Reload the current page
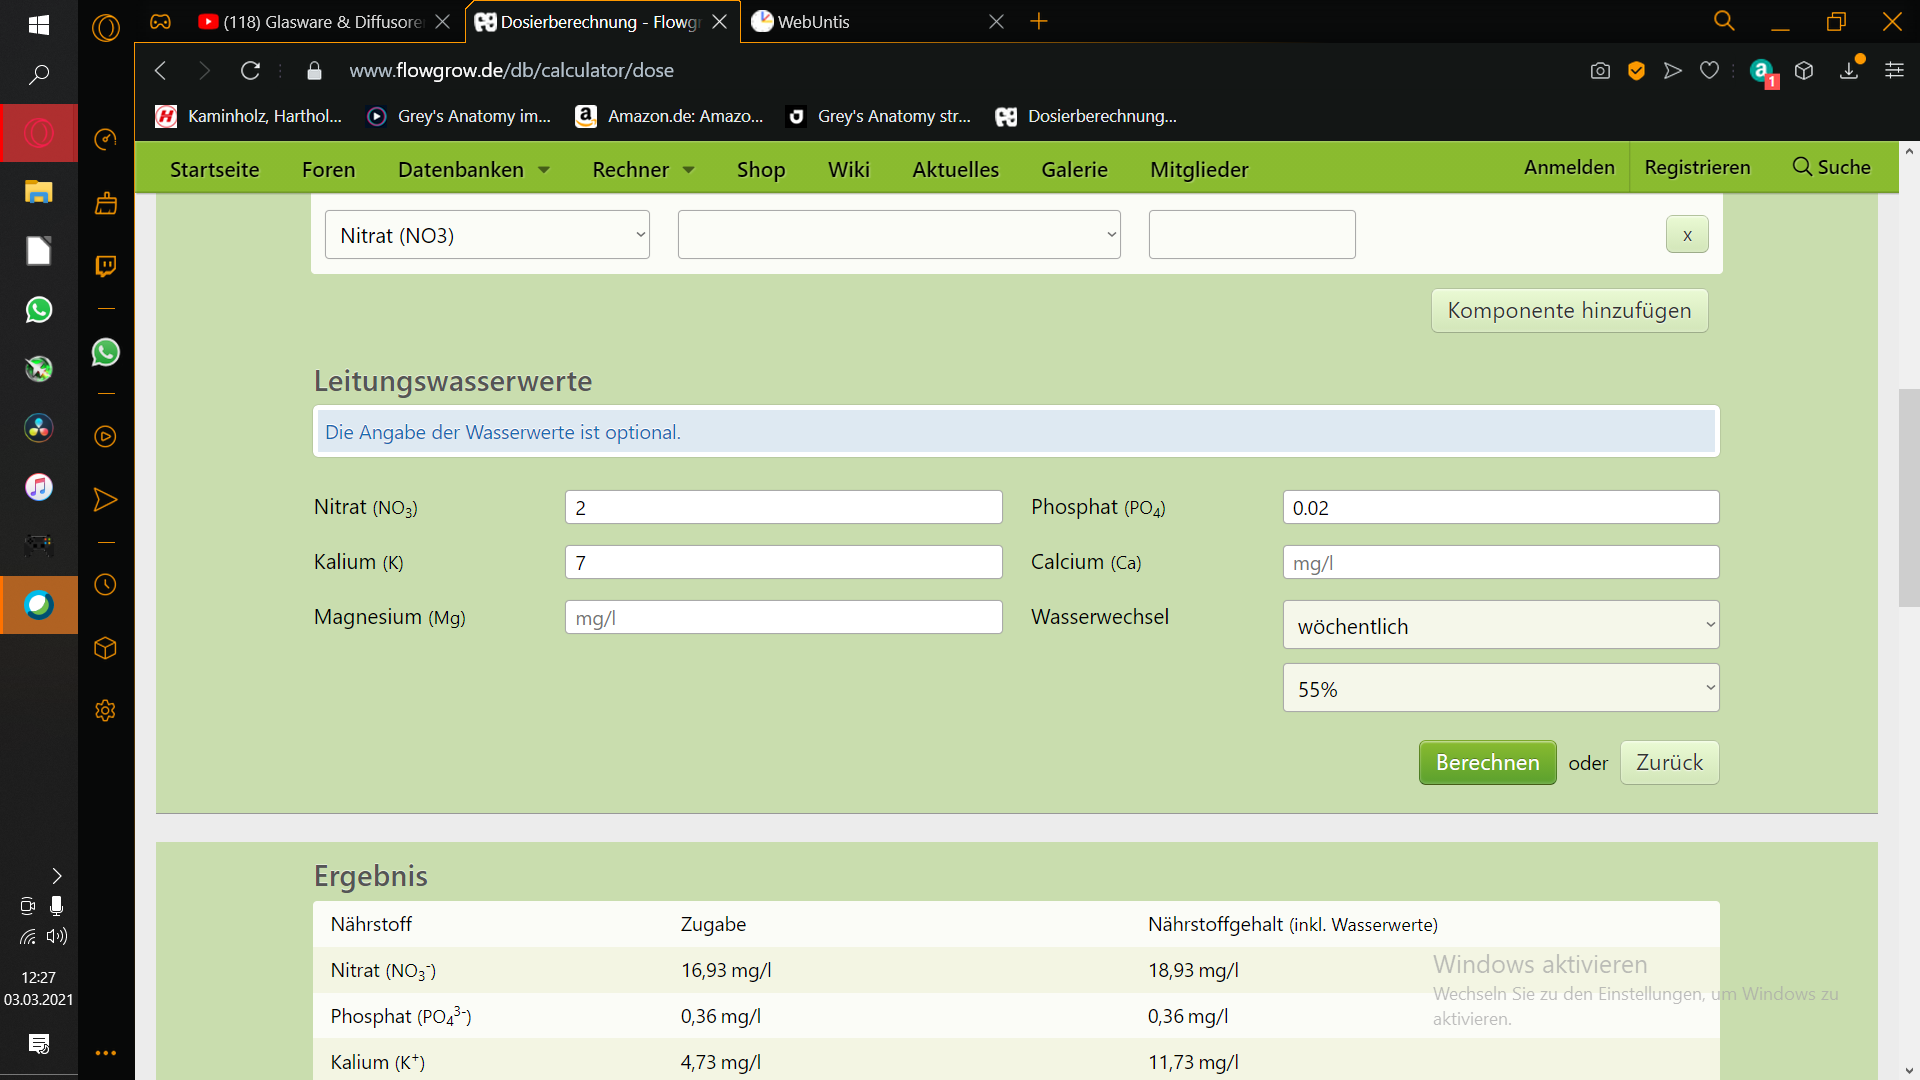 click(x=250, y=70)
